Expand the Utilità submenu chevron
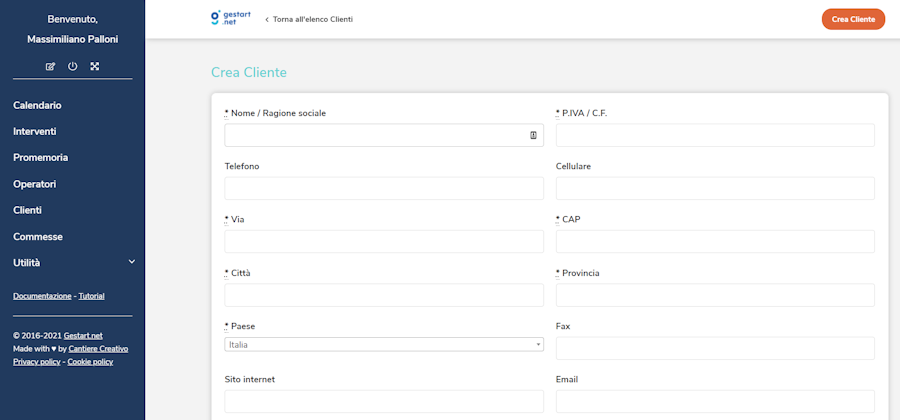Image resolution: width=900 pixels, height=420 pixels. click(x=132, y=262)
